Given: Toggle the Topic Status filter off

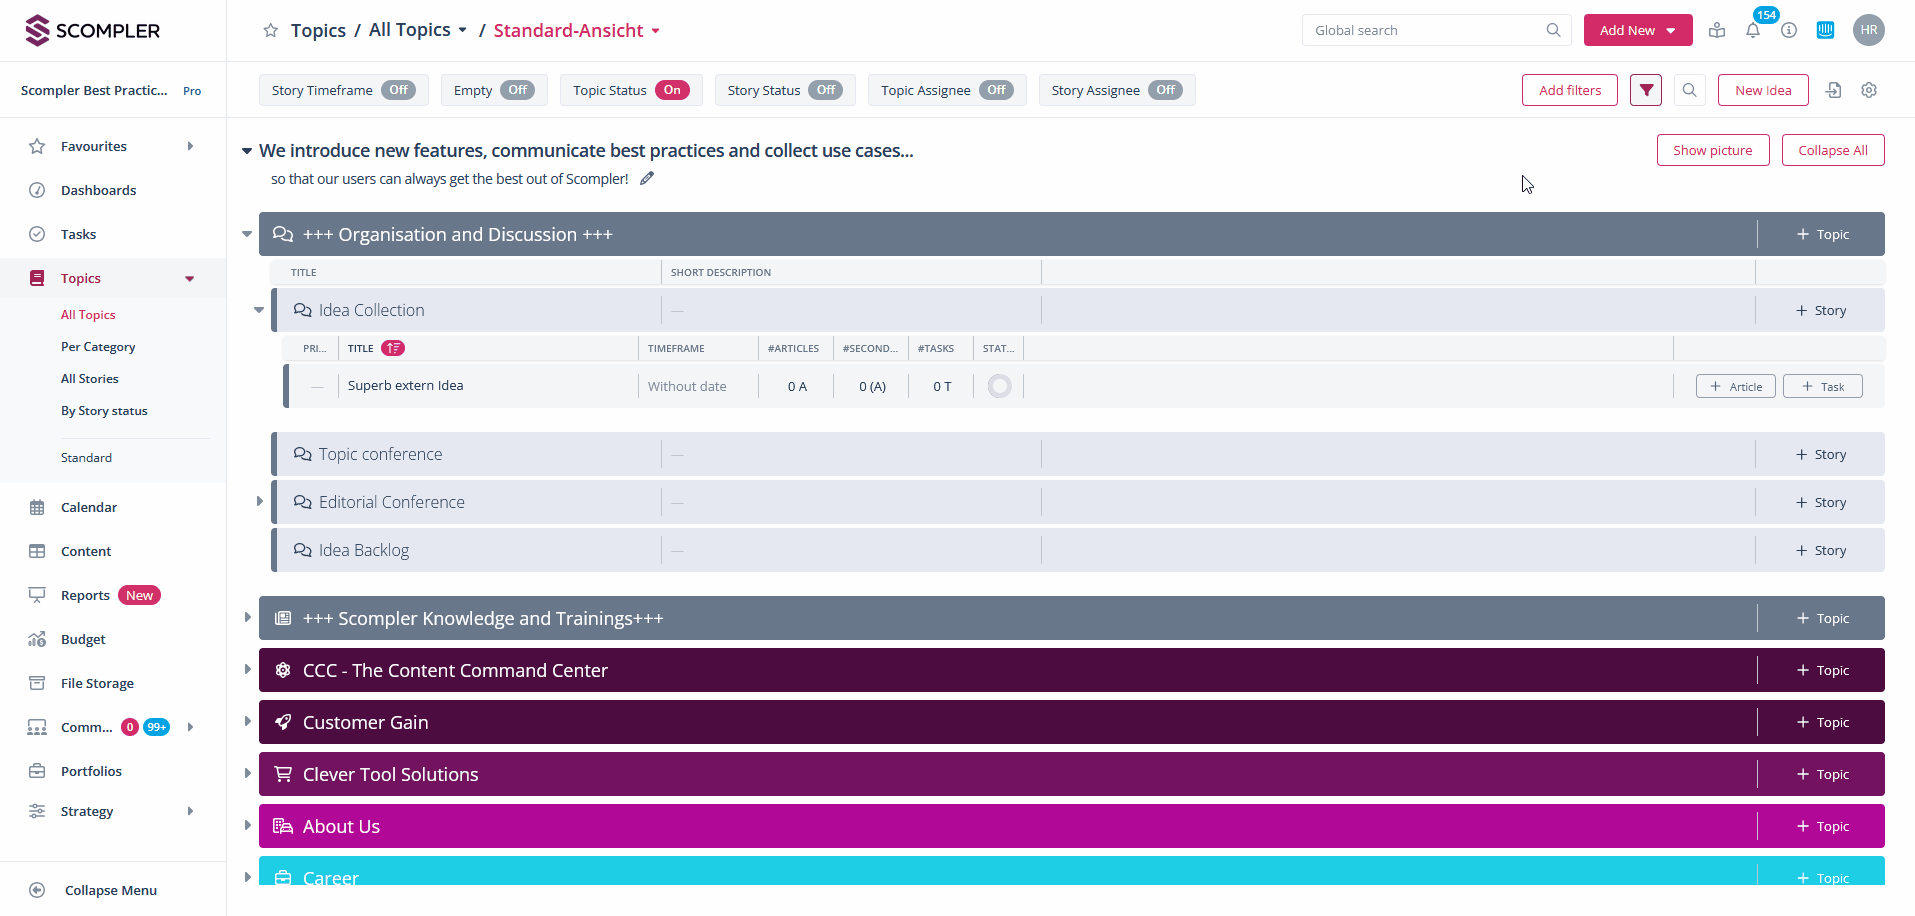Looking at the screenshot, I should [672, 90].
